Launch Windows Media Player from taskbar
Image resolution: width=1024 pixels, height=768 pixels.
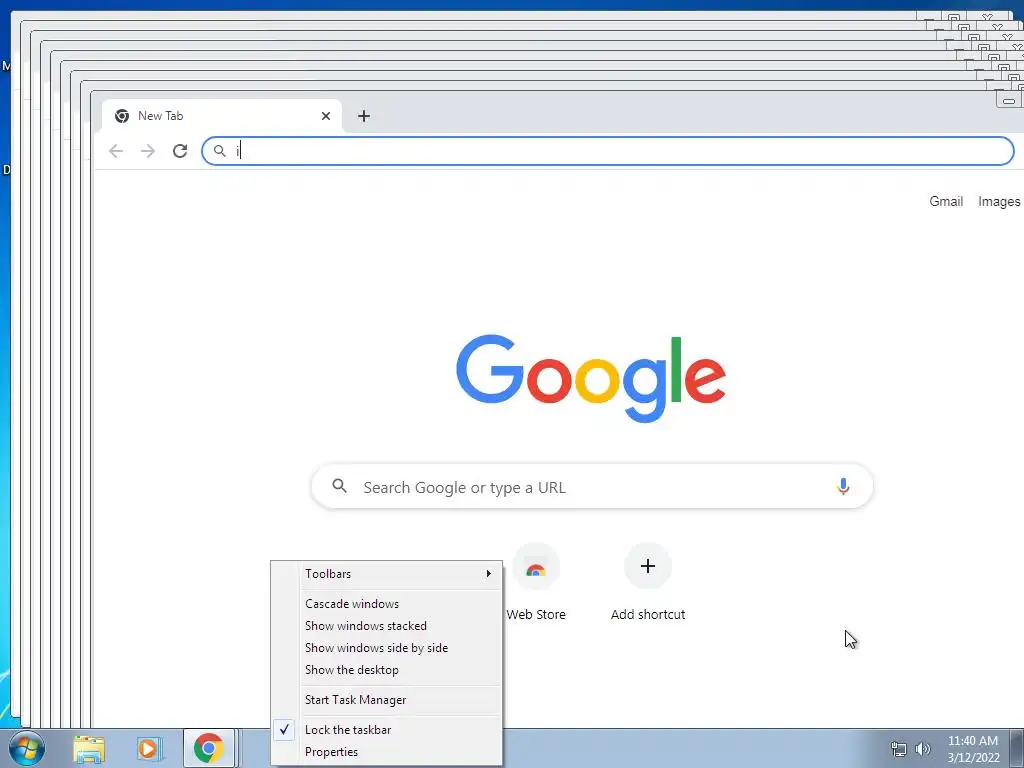pos(148,748)
